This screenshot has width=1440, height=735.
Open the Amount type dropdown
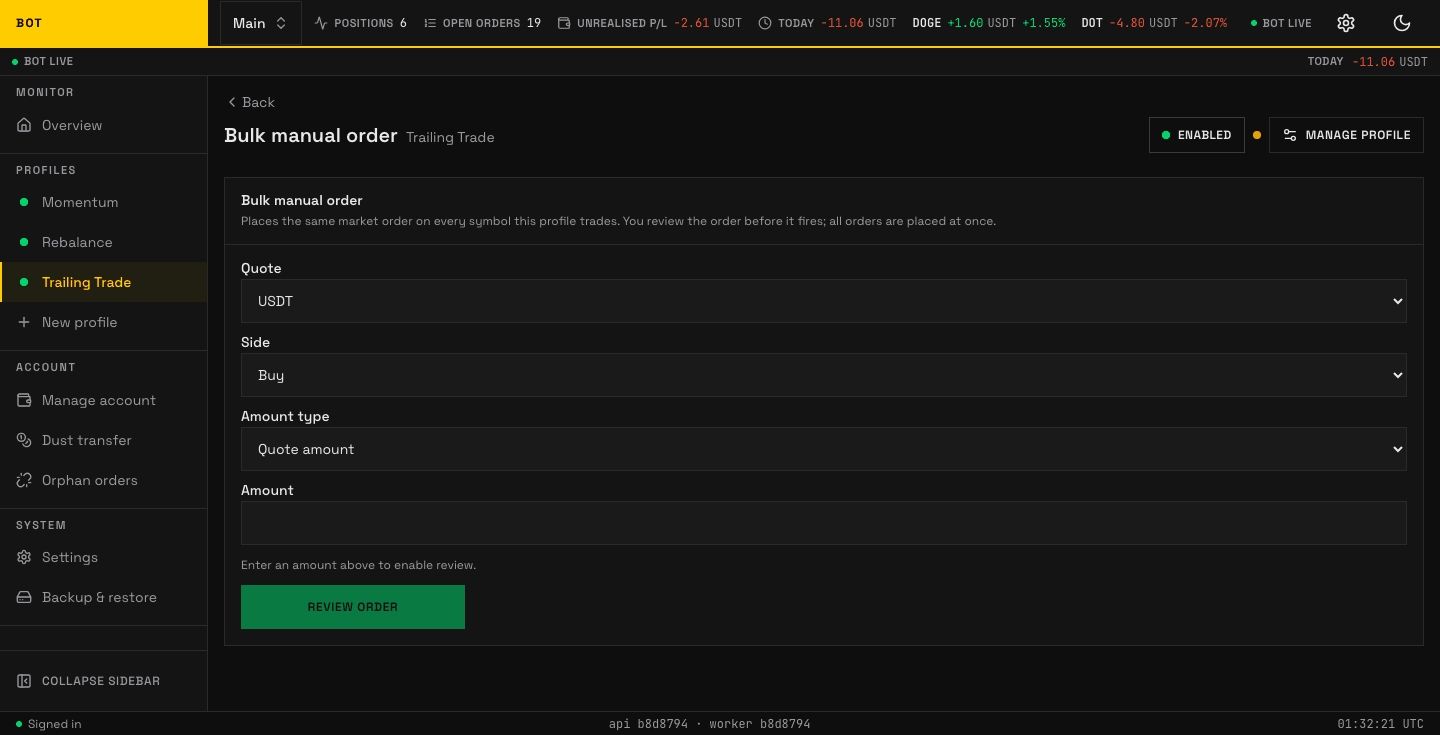click(824, 449)
